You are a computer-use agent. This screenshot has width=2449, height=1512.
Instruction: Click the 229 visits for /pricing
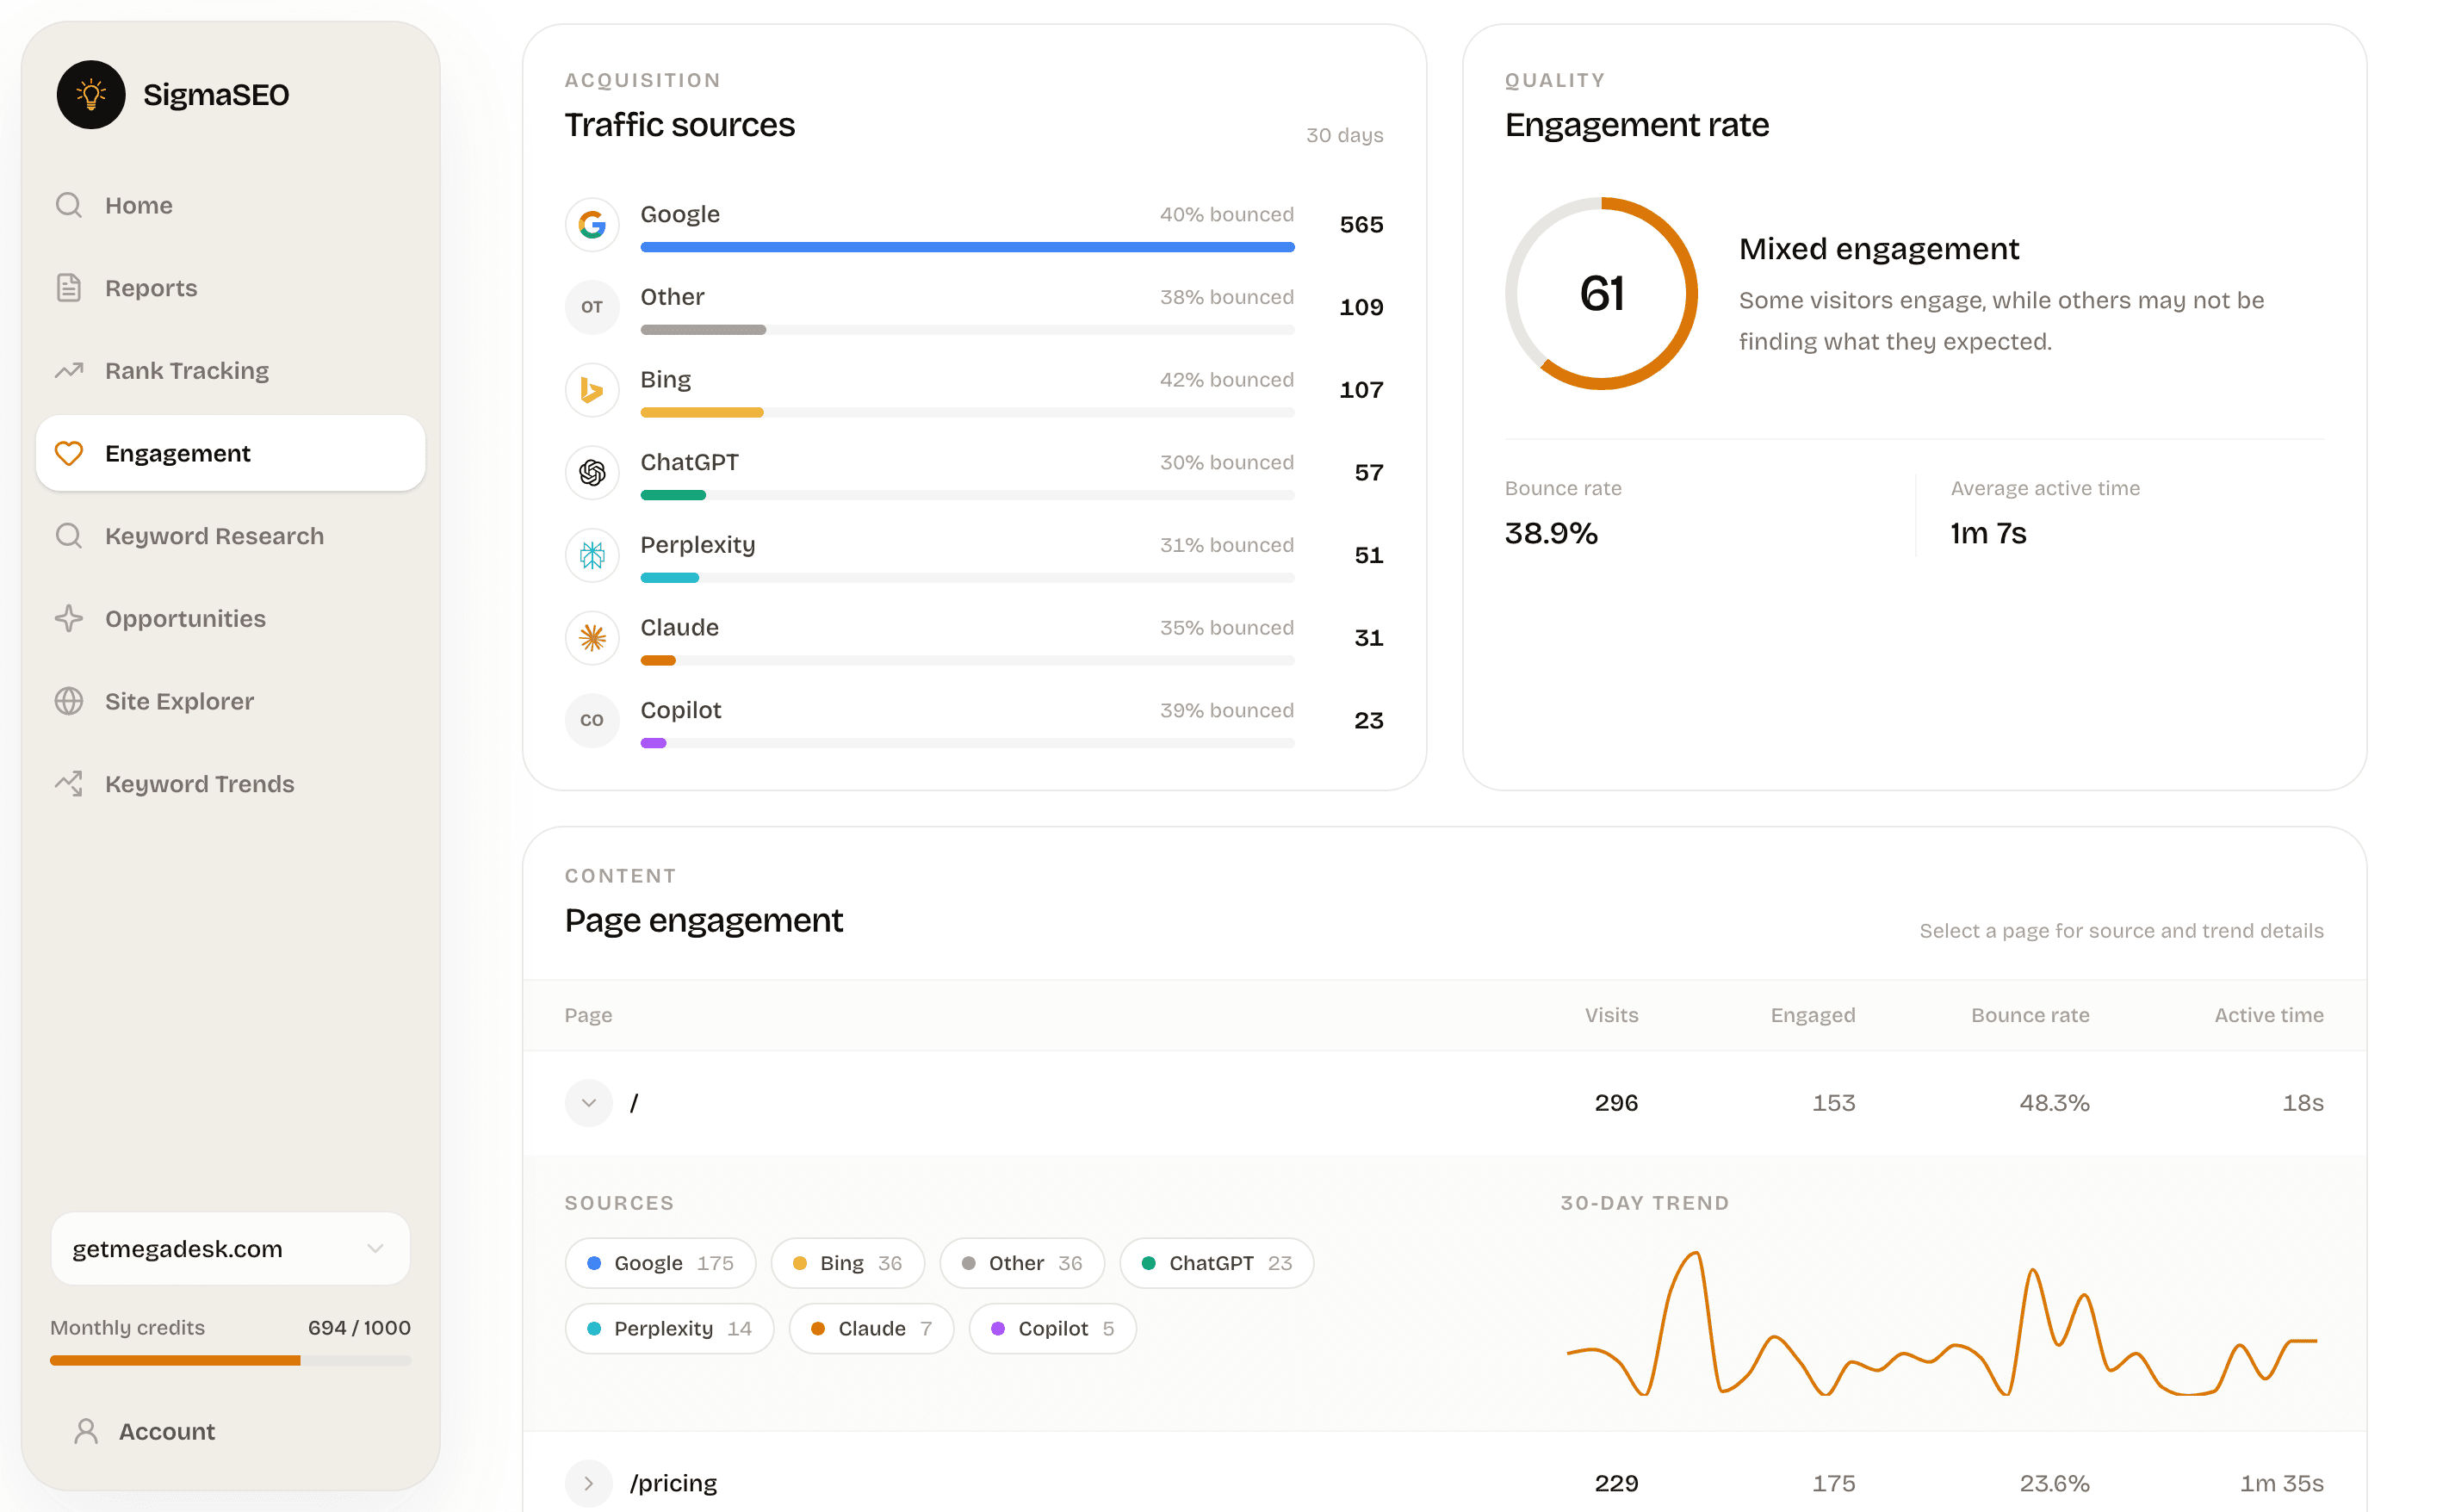(1616, 1483)
